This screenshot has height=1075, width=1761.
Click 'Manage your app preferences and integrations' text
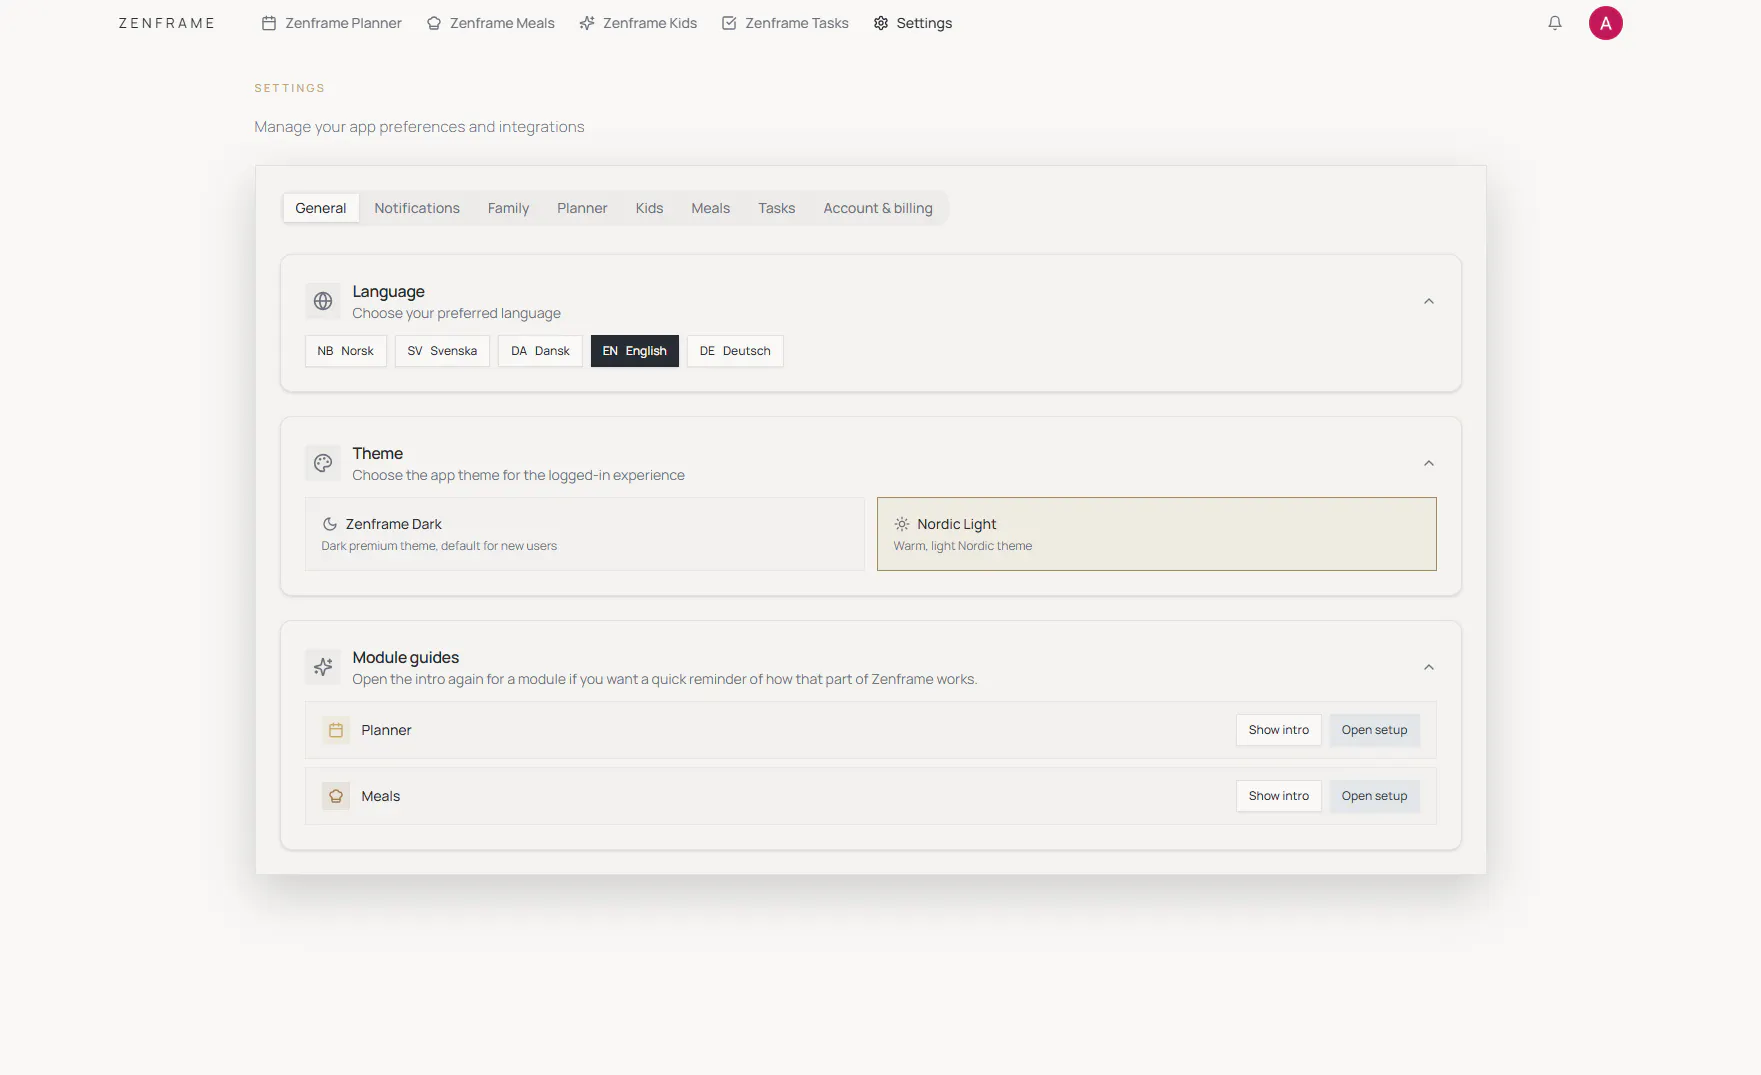pos(419,127)
